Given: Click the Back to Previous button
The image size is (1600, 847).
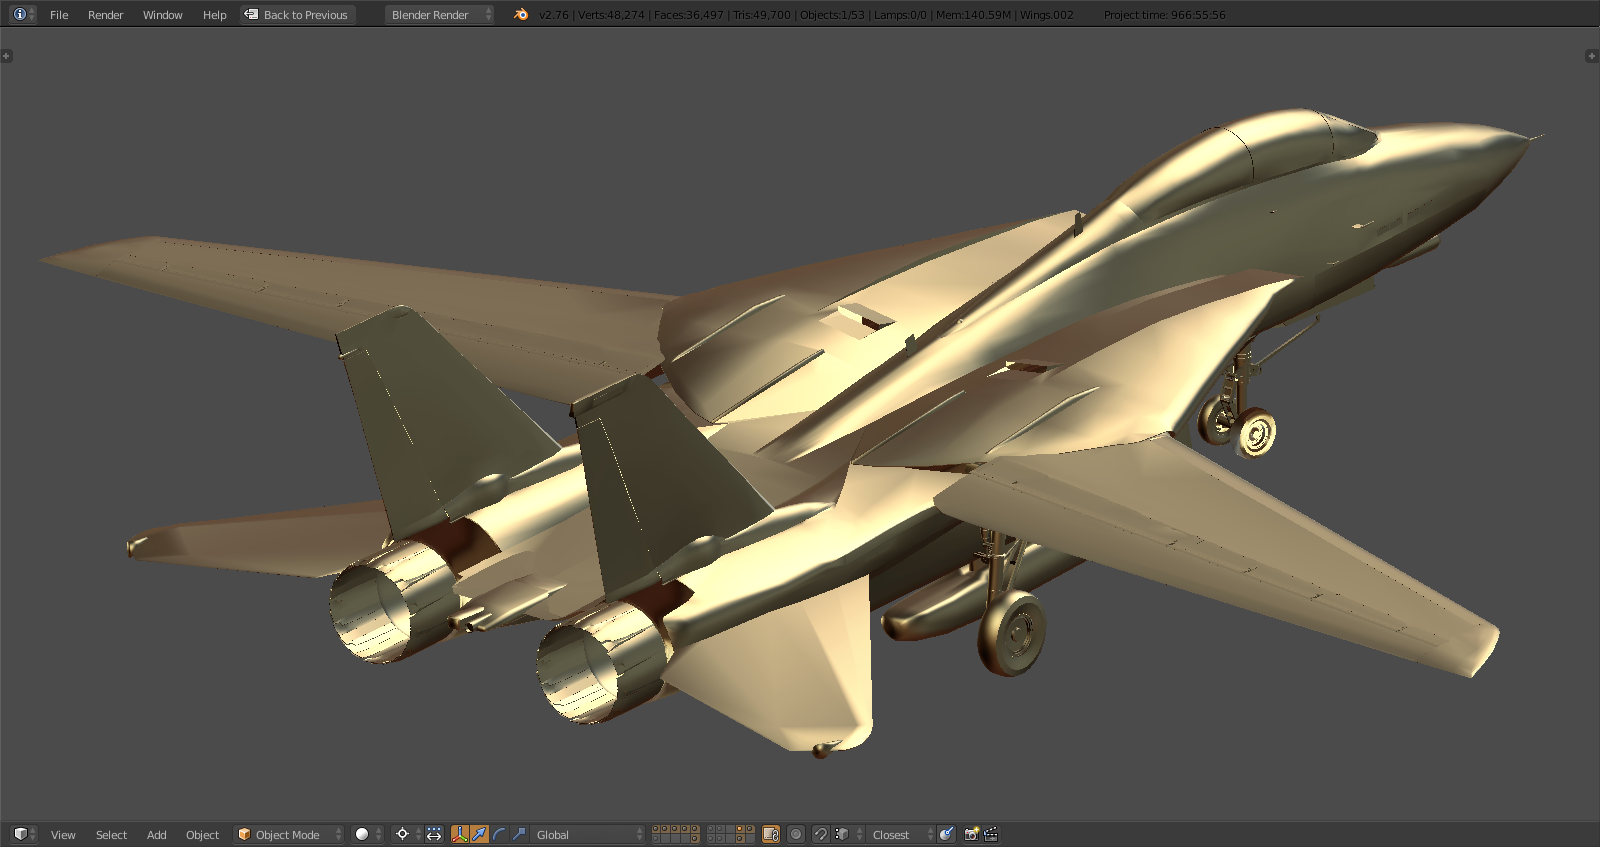Looking at the screenshot, I should tap(297, 15).
